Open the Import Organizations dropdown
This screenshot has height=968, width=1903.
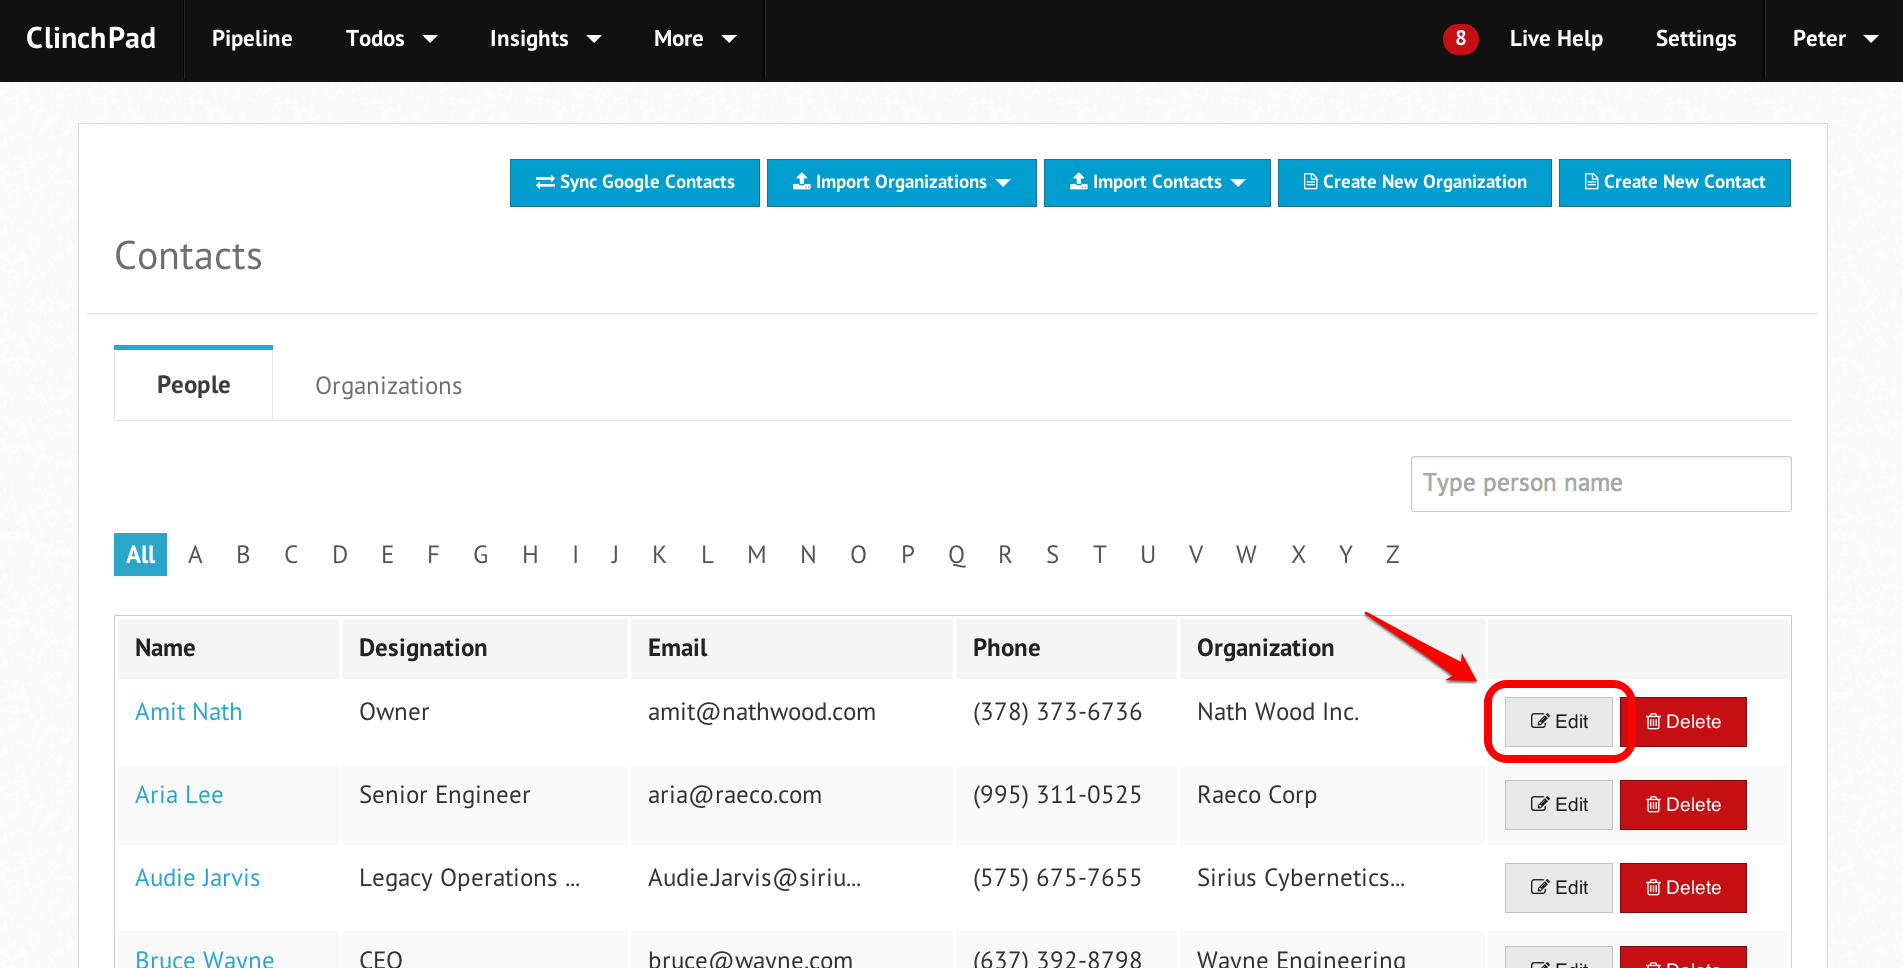point(902,183)
